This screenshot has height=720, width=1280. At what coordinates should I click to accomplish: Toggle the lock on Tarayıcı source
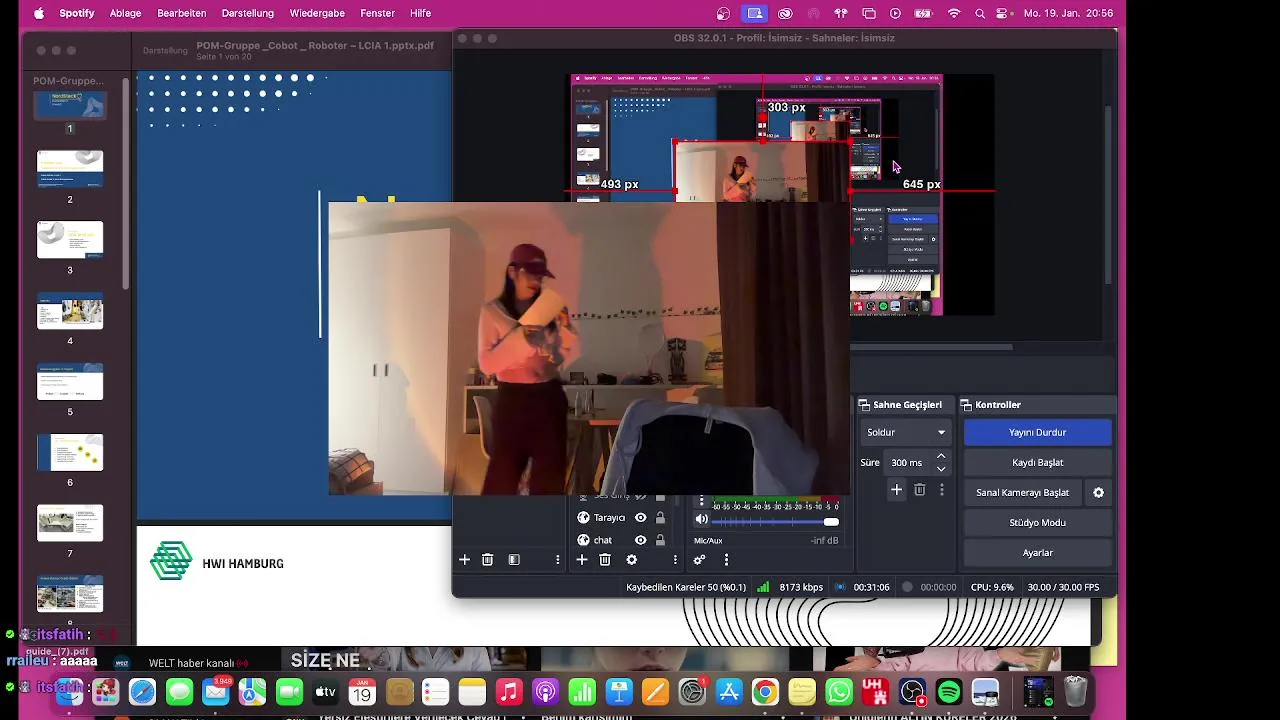(660, 518)
